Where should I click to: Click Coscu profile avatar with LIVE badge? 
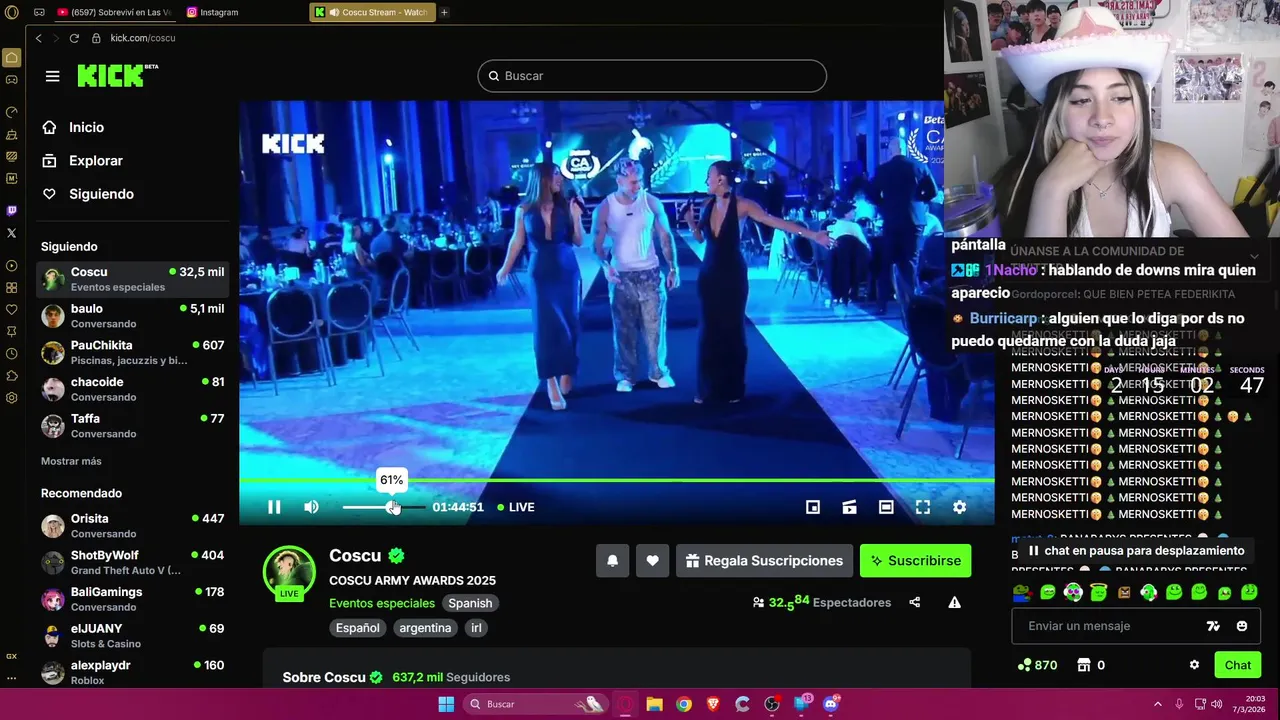pyautogui.click(x=289, y=572)
